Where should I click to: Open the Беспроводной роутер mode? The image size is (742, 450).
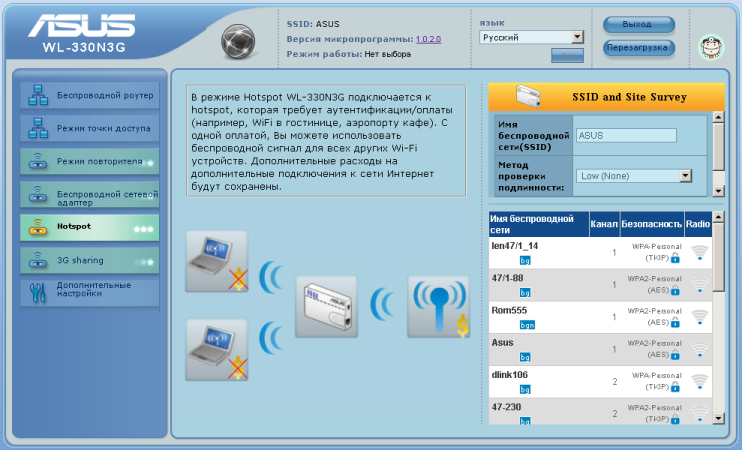pos(89,95)
